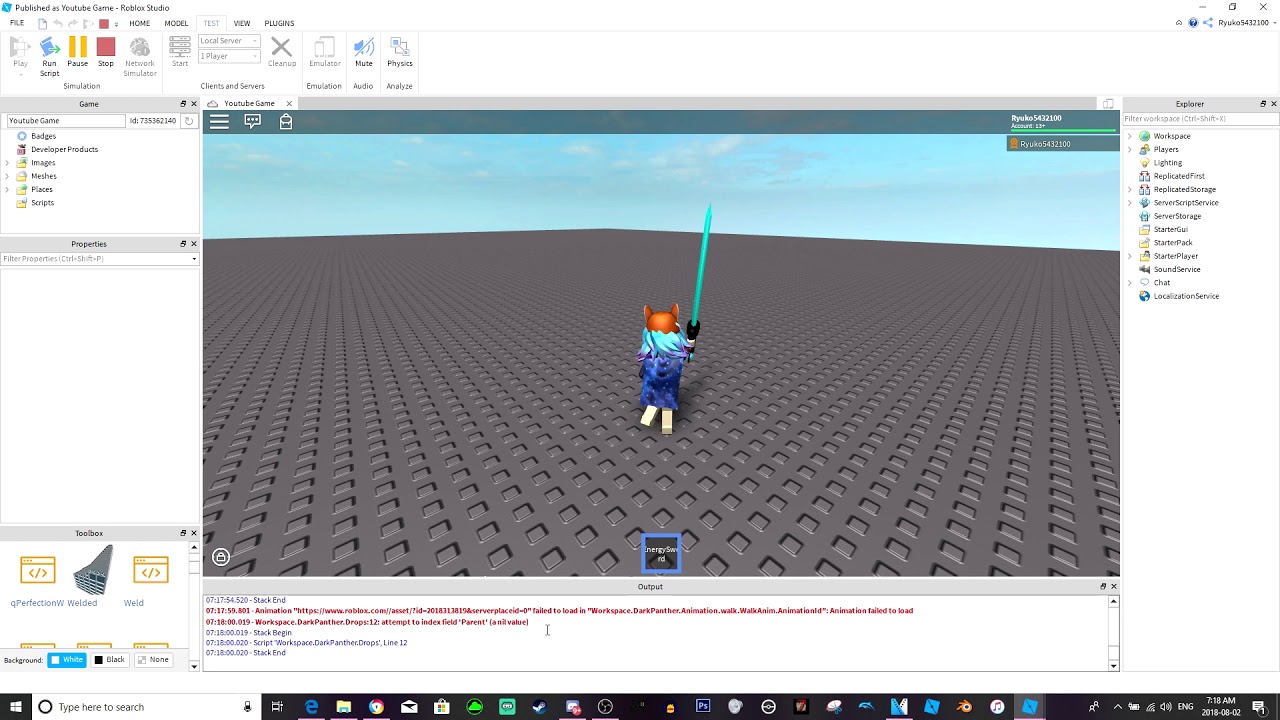Screen dimensions: 1280x720
Task: Pause the simulation
Action: tap(77, 53)
